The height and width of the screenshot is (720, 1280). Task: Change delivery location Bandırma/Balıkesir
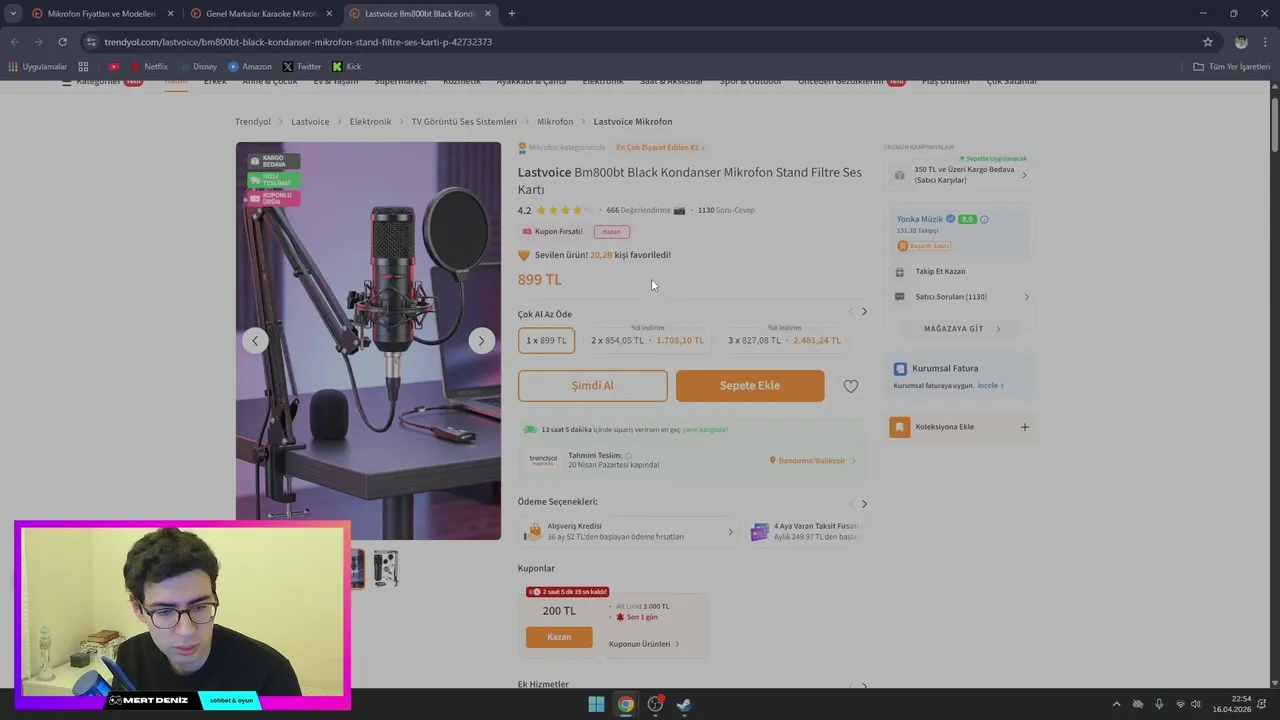[813, 461]
